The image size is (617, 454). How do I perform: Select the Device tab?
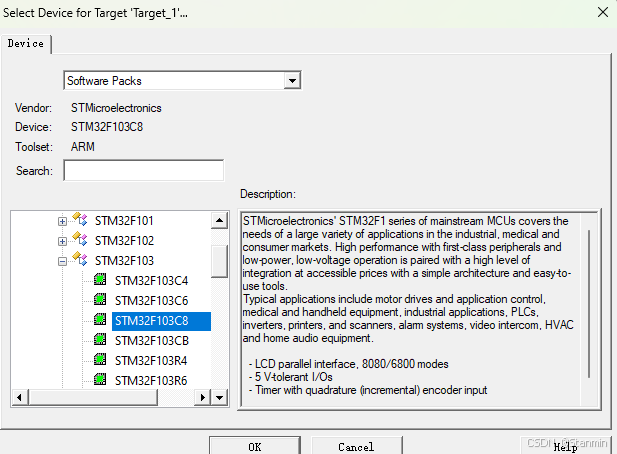[x=26, y=43]
